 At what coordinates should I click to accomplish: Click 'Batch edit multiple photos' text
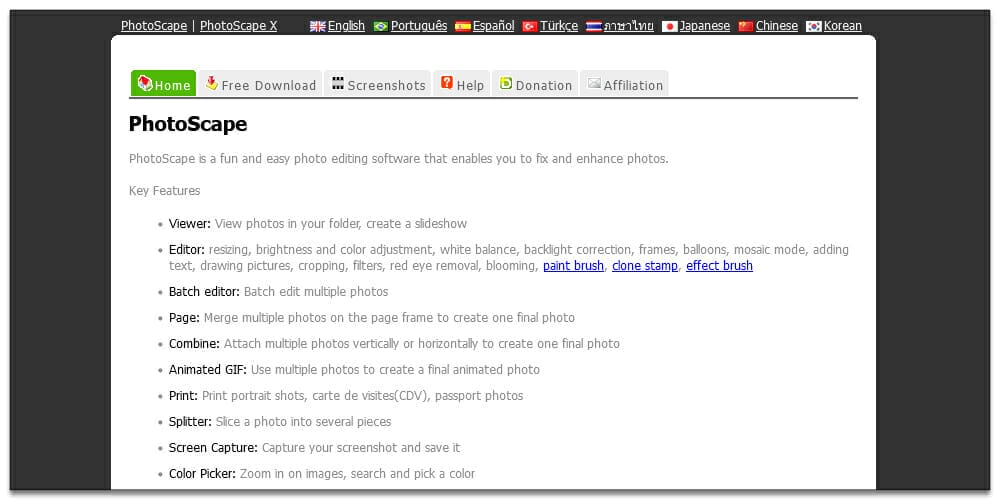point(316,292)
